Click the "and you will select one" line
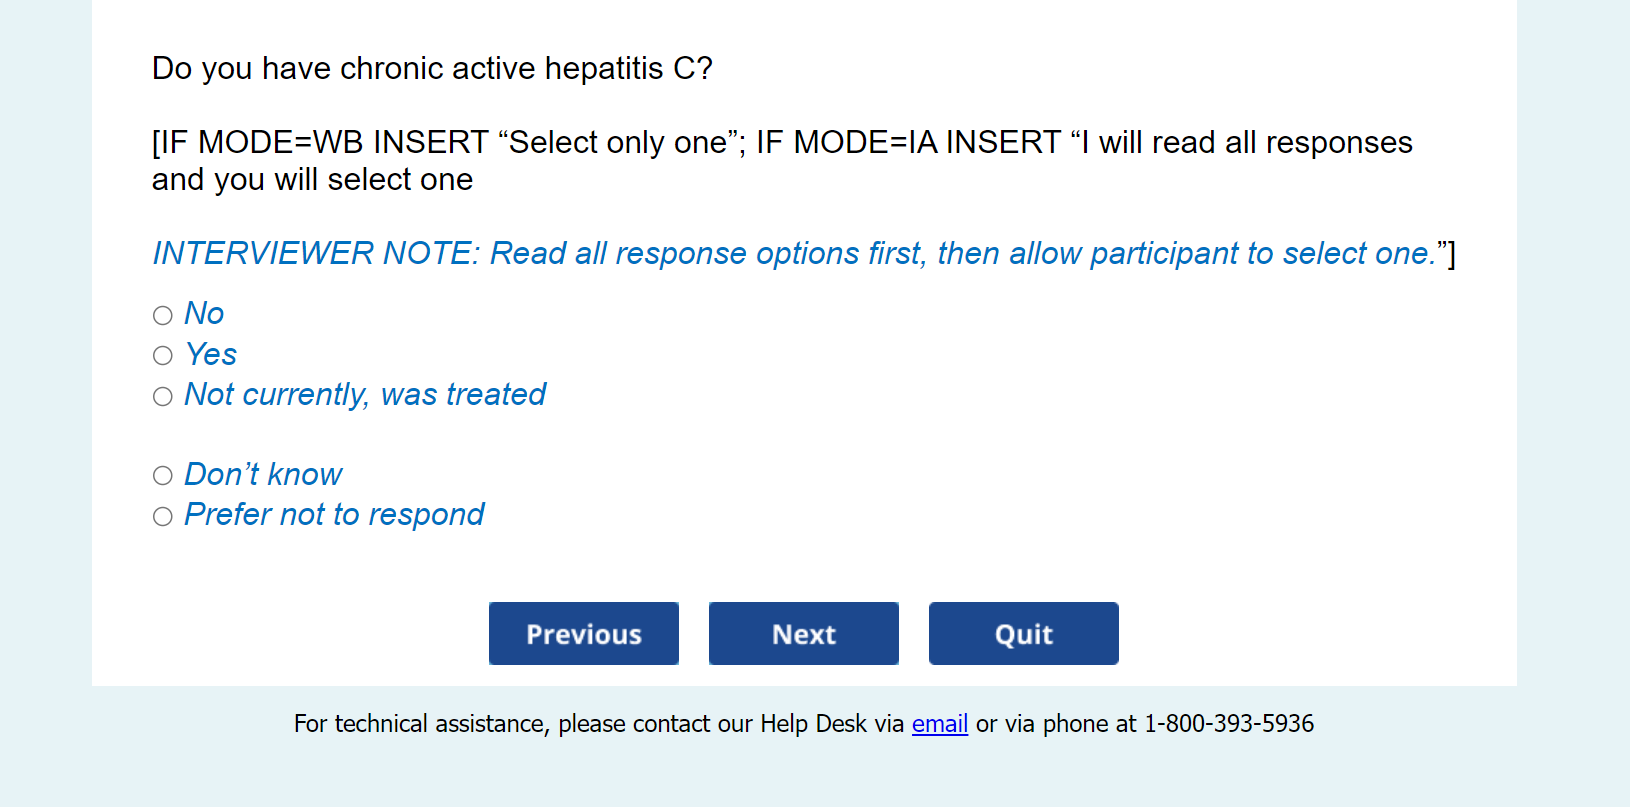The width and height of the screenshot is (1630, 807). 312,180
